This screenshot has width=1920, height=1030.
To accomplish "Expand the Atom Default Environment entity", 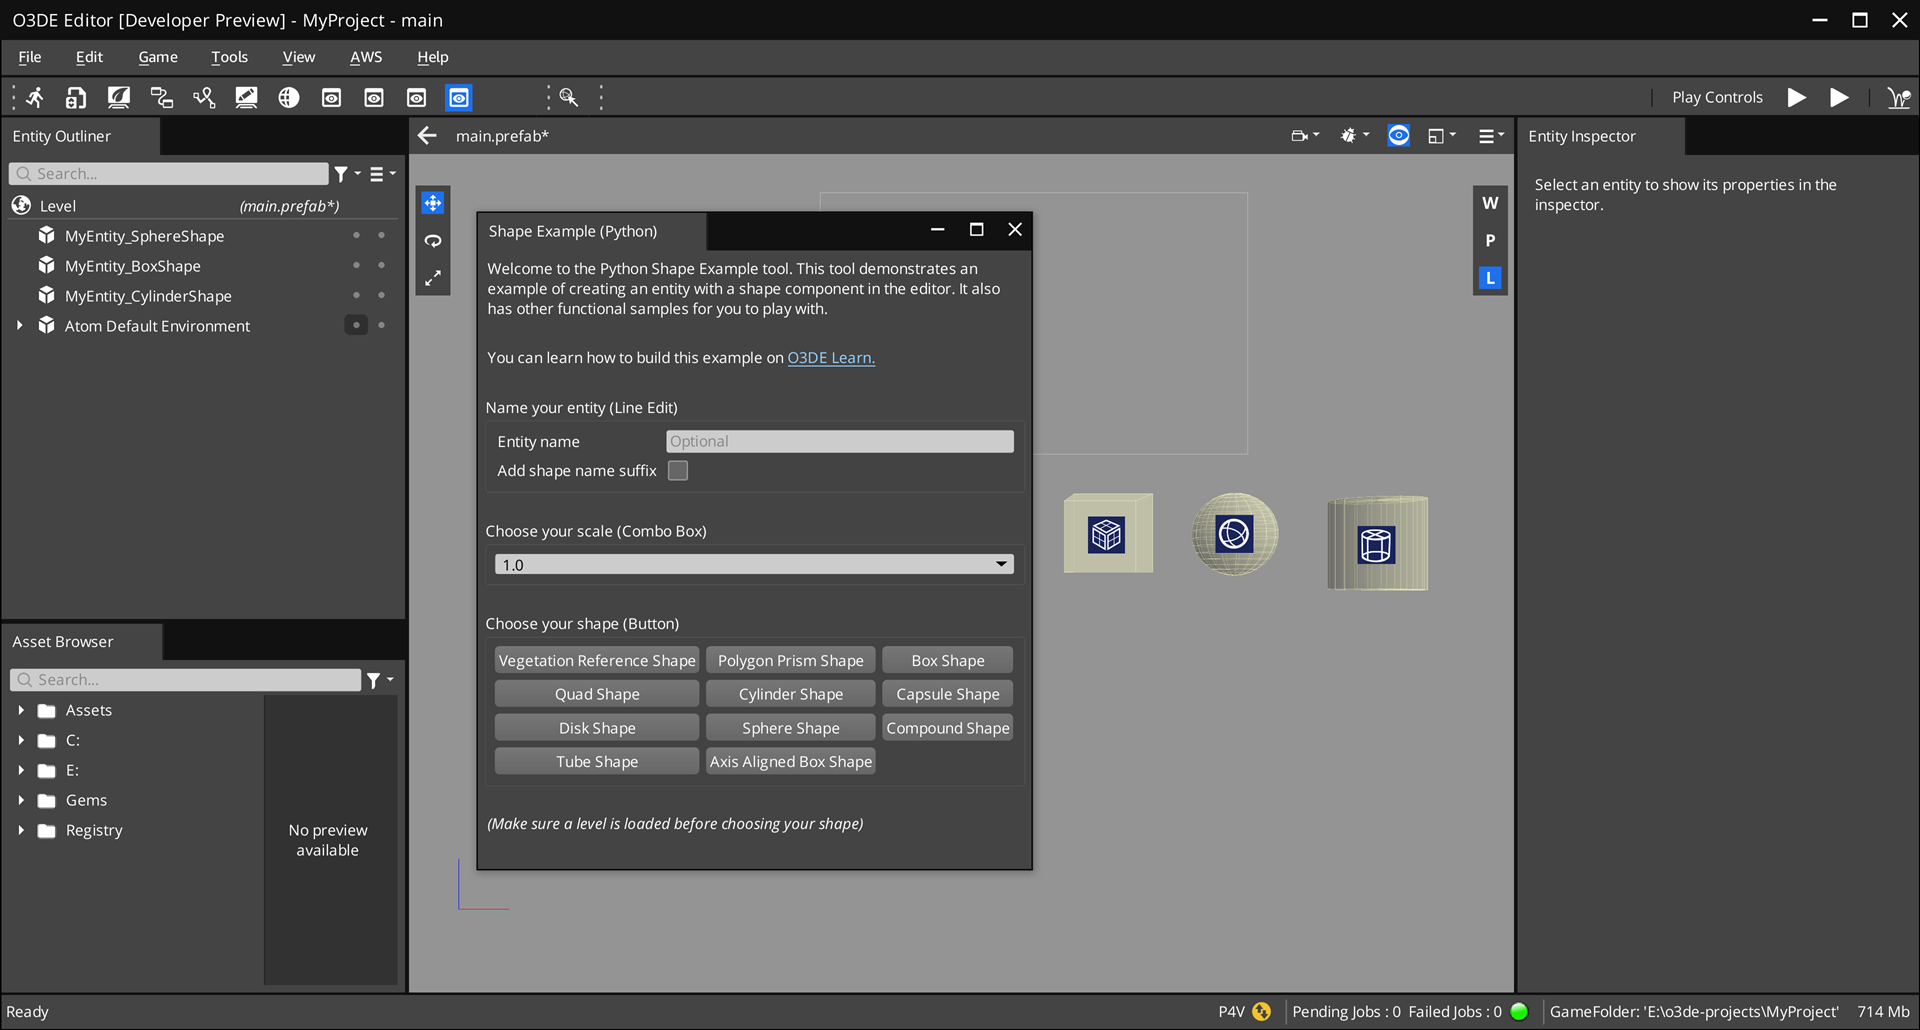I will click(20, 326).
